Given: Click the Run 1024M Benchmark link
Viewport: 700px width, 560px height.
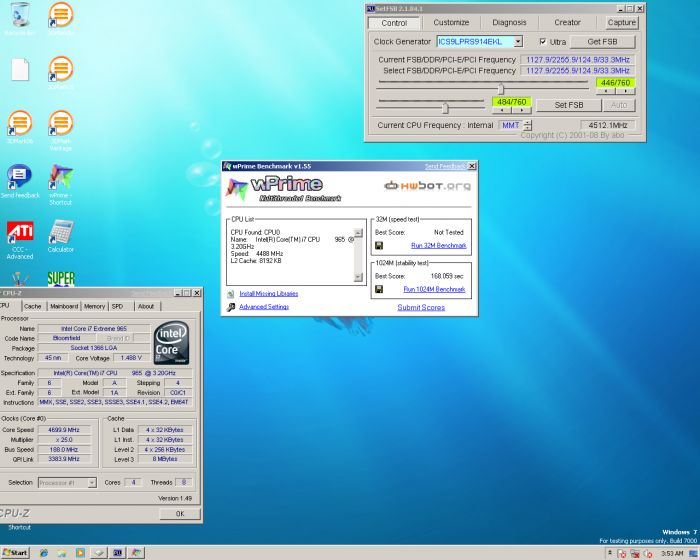Looking at the screenshot, I should [434, 289].
